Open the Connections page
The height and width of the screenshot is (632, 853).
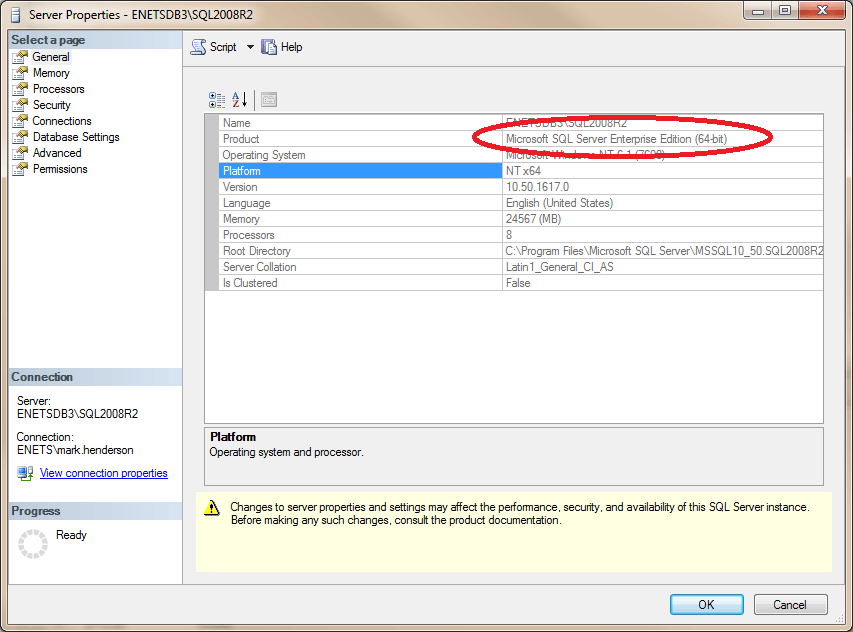(61, 121)
